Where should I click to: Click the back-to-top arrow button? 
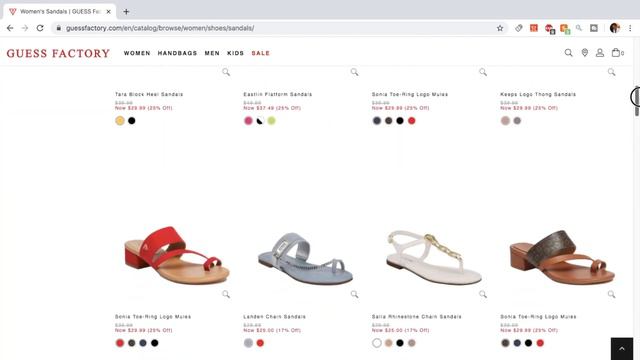pos(622,349)
